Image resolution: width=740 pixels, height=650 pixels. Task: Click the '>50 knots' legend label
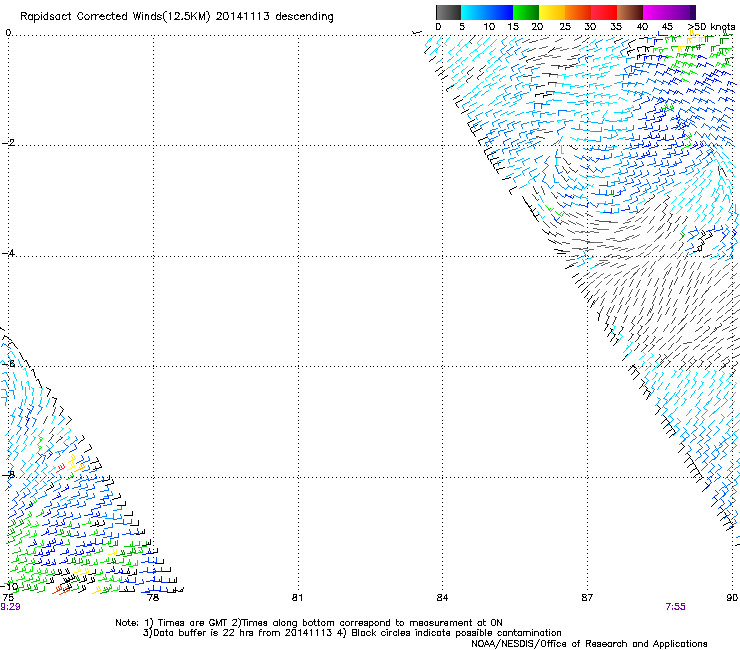tap(712, 26)
